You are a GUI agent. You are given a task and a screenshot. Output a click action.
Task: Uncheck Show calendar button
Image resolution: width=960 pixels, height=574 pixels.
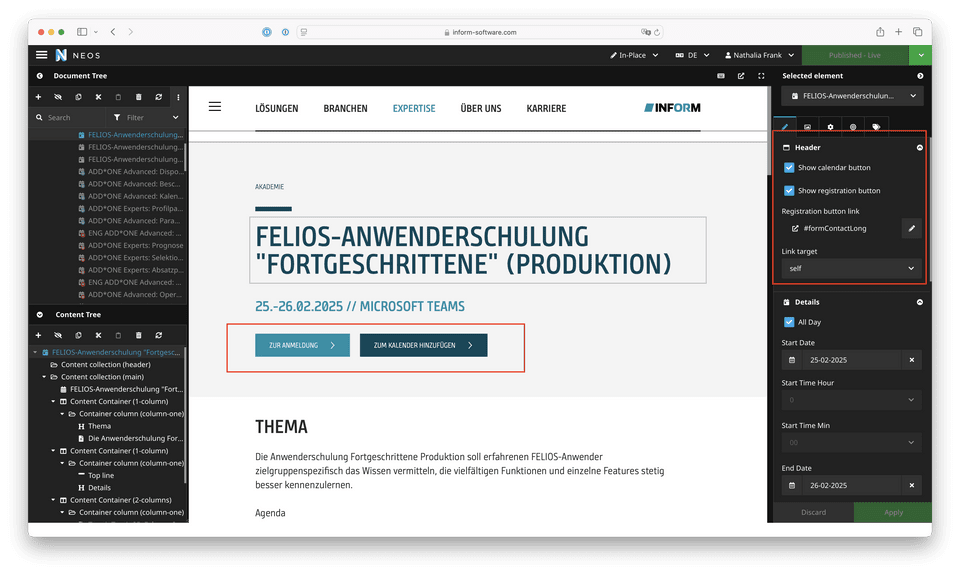tap(789, 168)
